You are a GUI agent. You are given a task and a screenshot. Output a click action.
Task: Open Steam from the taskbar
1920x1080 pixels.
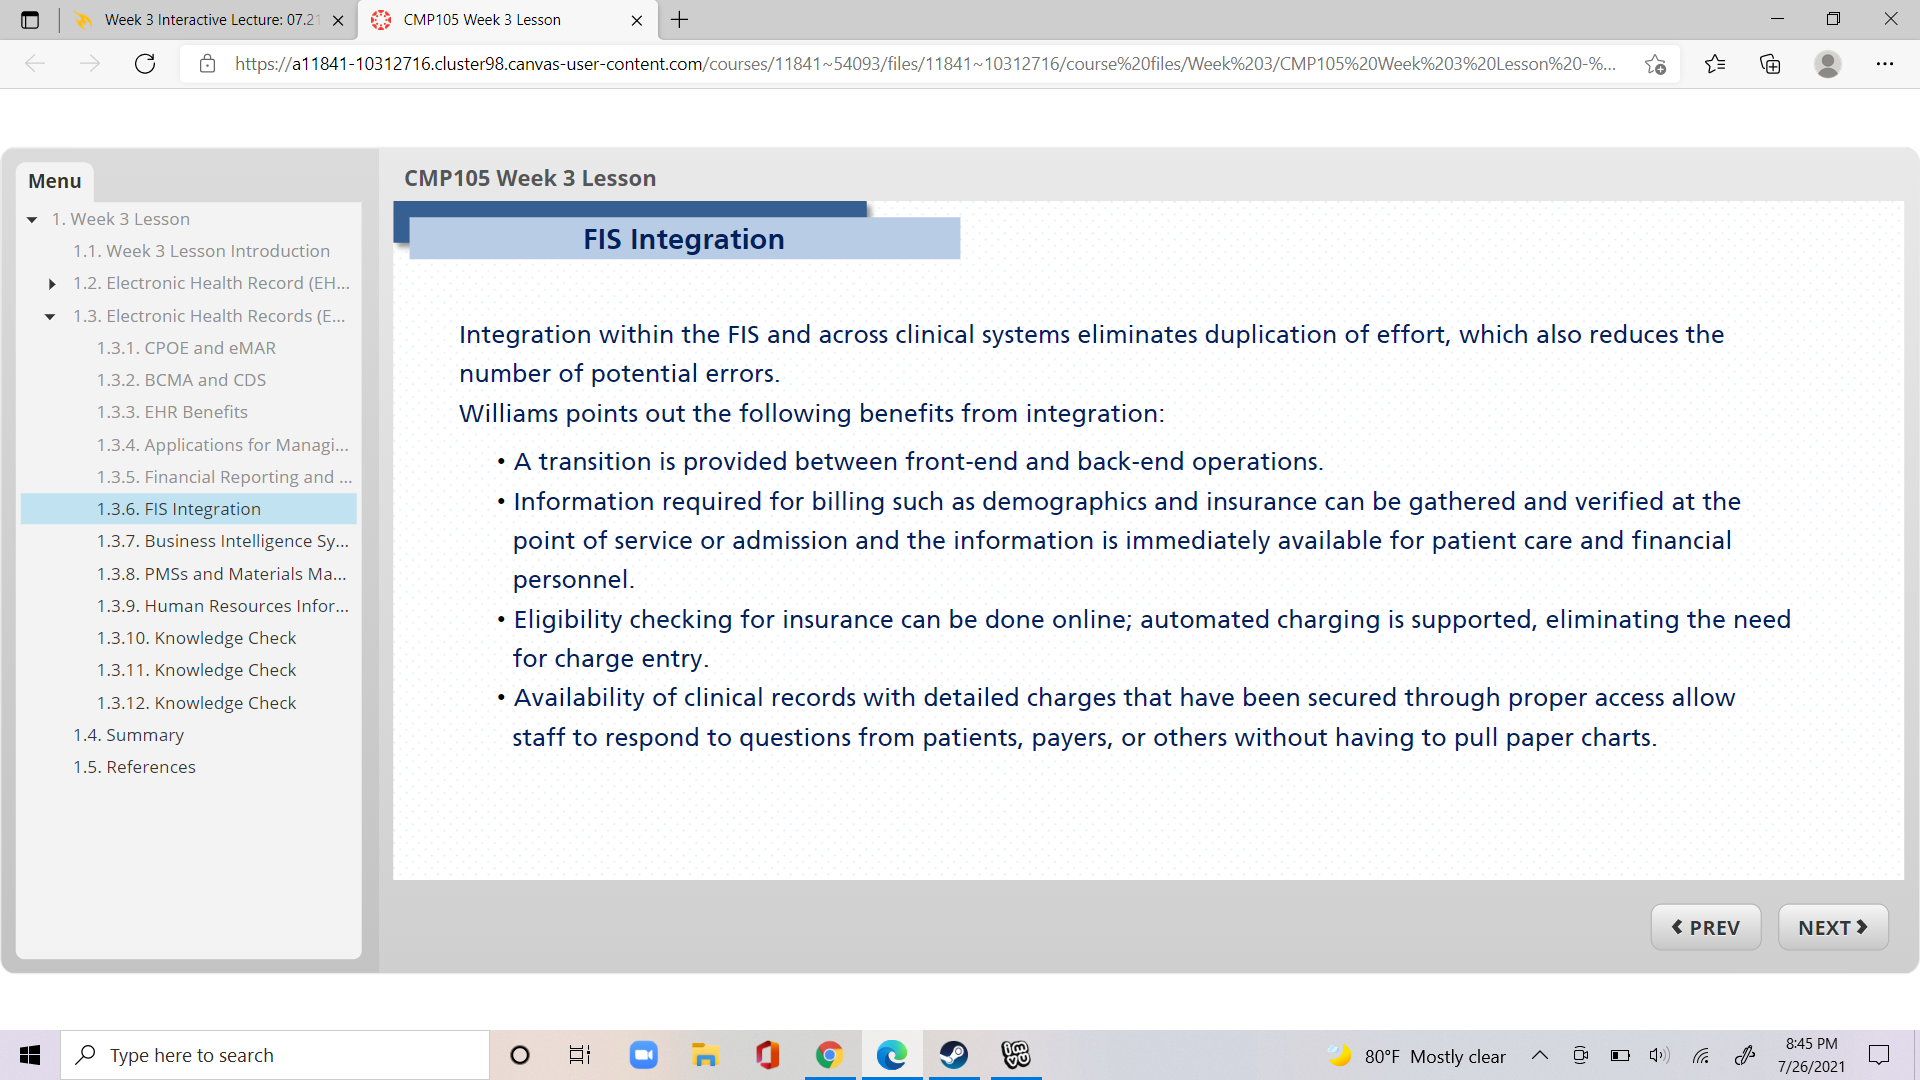tap(953, 1055)
